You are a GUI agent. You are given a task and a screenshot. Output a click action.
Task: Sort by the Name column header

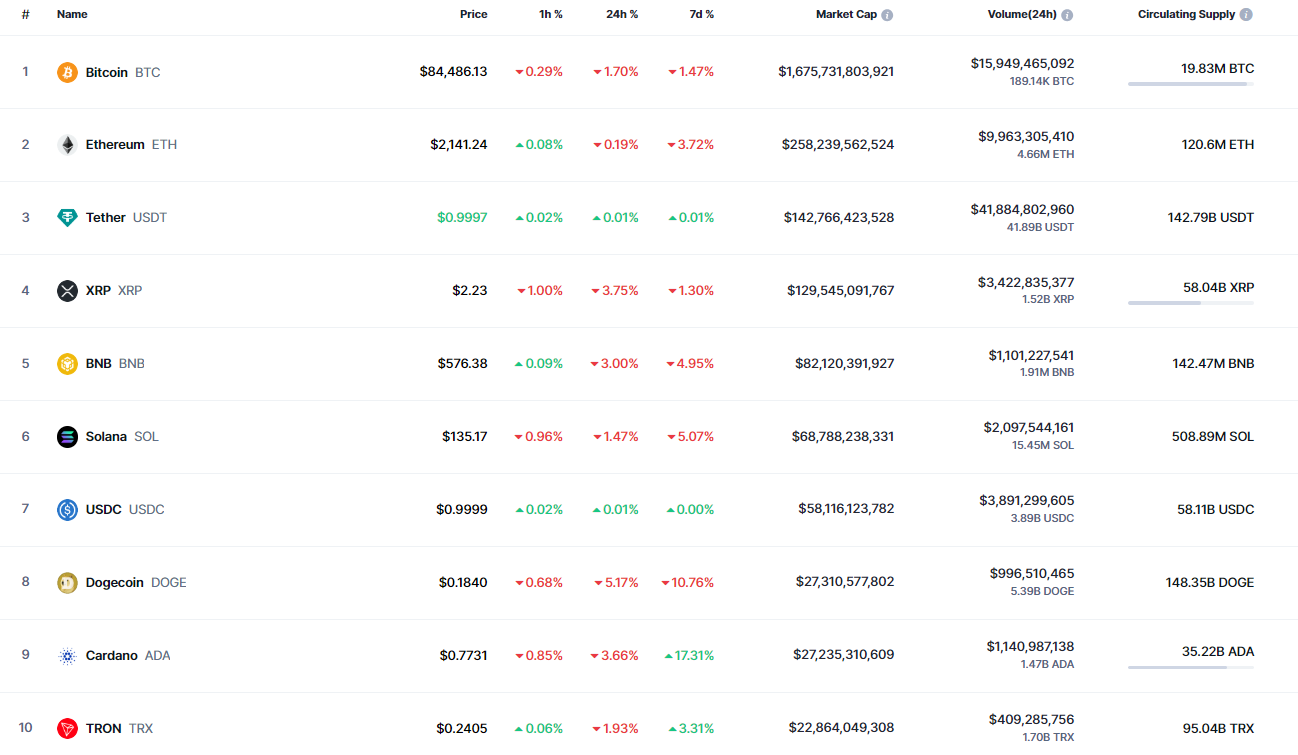click(x=72, y=15)
